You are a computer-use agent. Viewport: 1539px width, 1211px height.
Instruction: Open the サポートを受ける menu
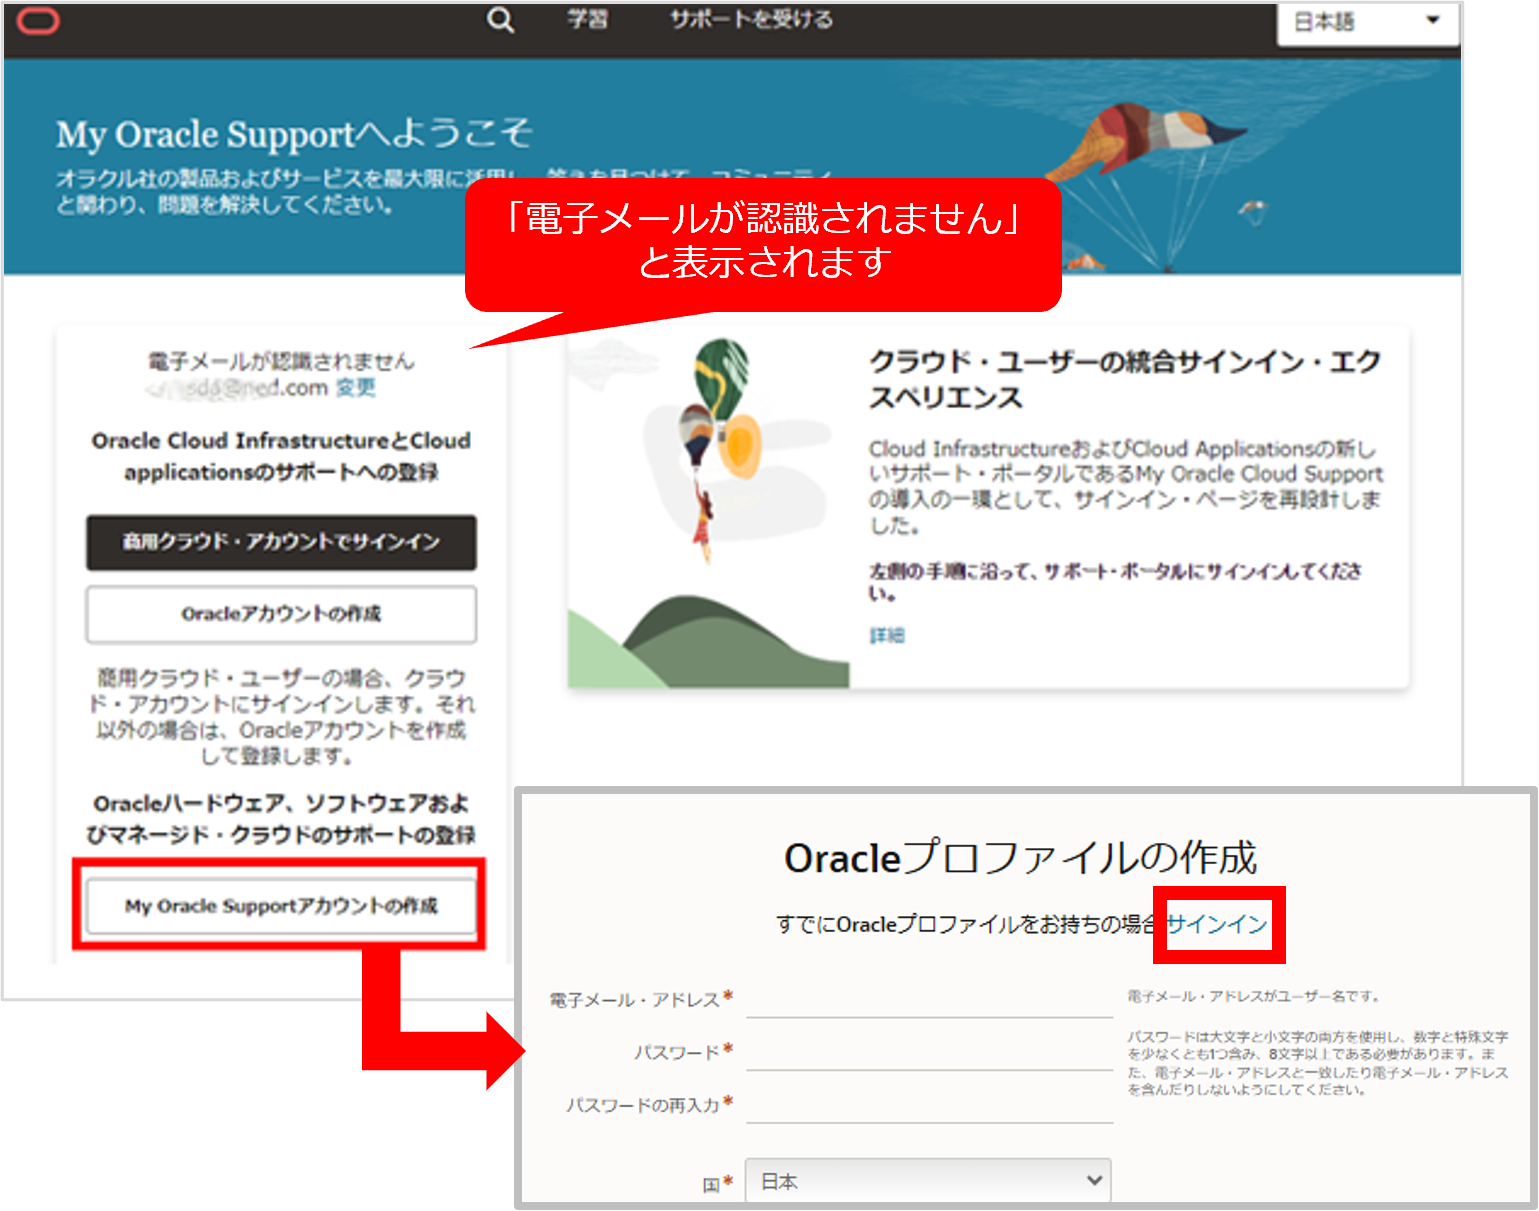tap(751, 19)
